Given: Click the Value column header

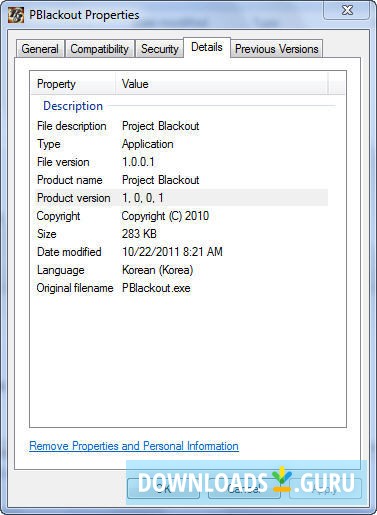Looking at the screenshot, I should point(222,84).
